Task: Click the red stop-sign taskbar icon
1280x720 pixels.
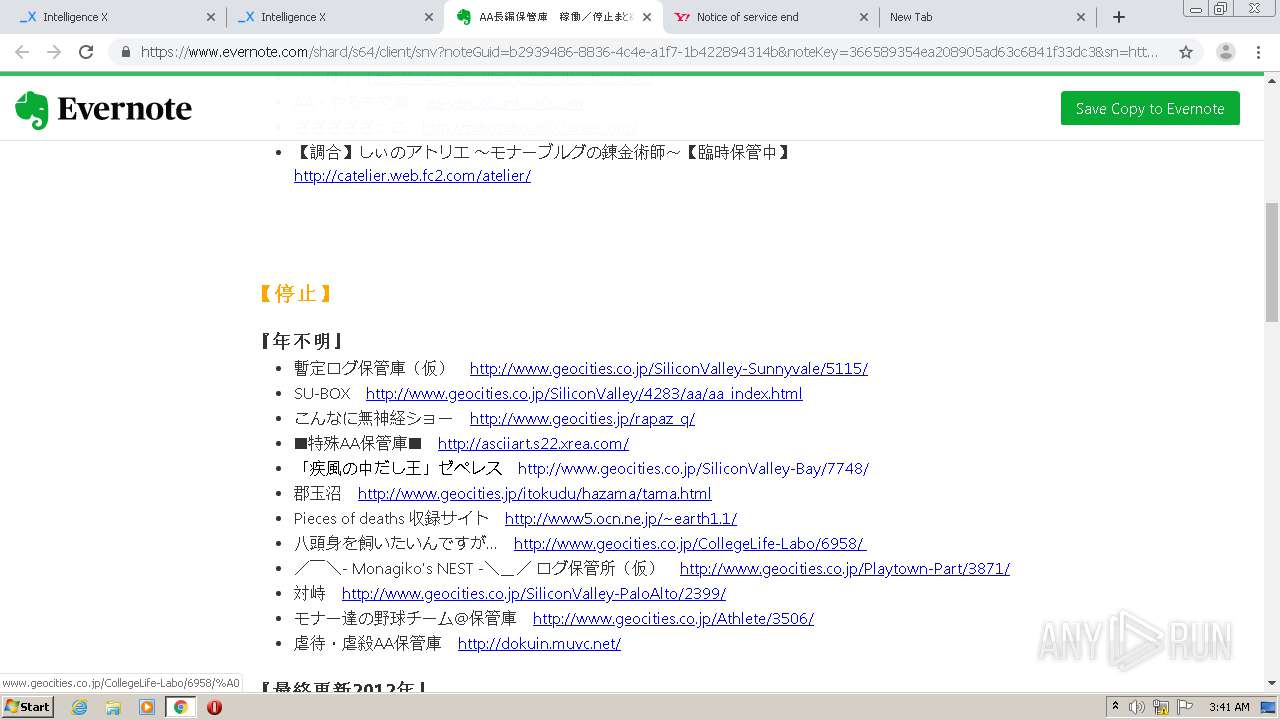Action: [214, 707]
